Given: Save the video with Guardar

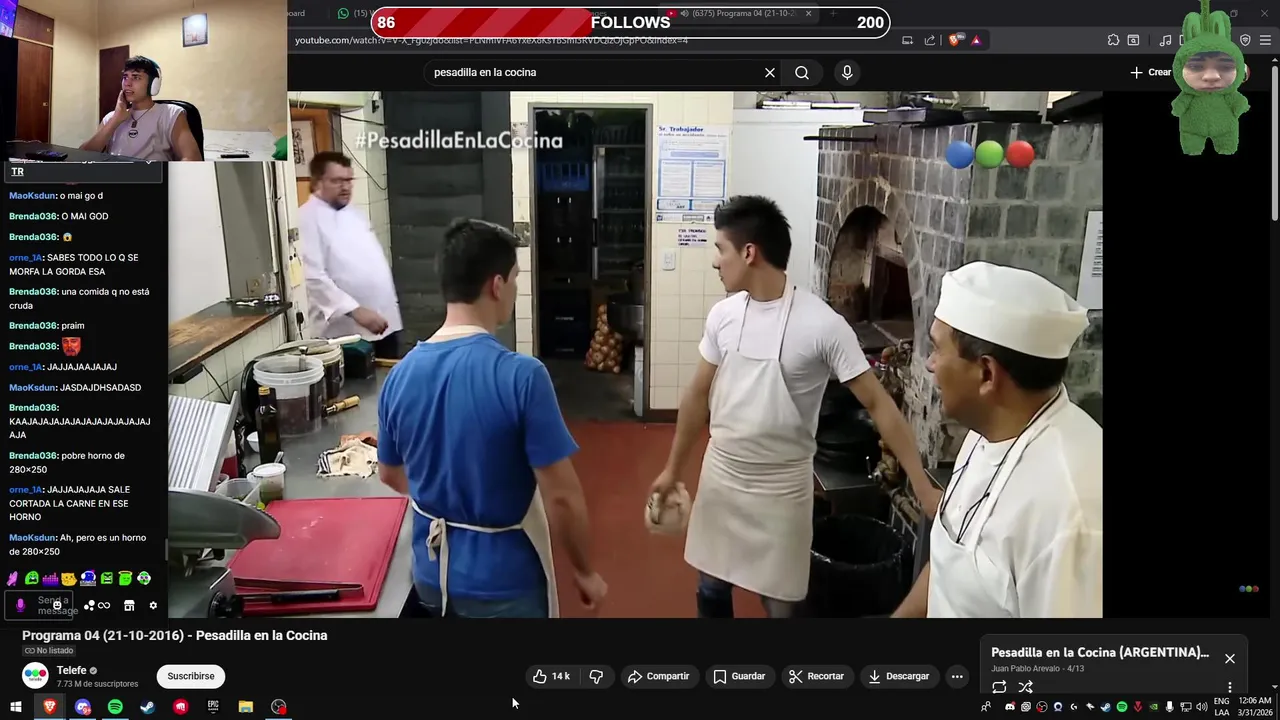Looking at the screenshot, I should tap(739, 677).
